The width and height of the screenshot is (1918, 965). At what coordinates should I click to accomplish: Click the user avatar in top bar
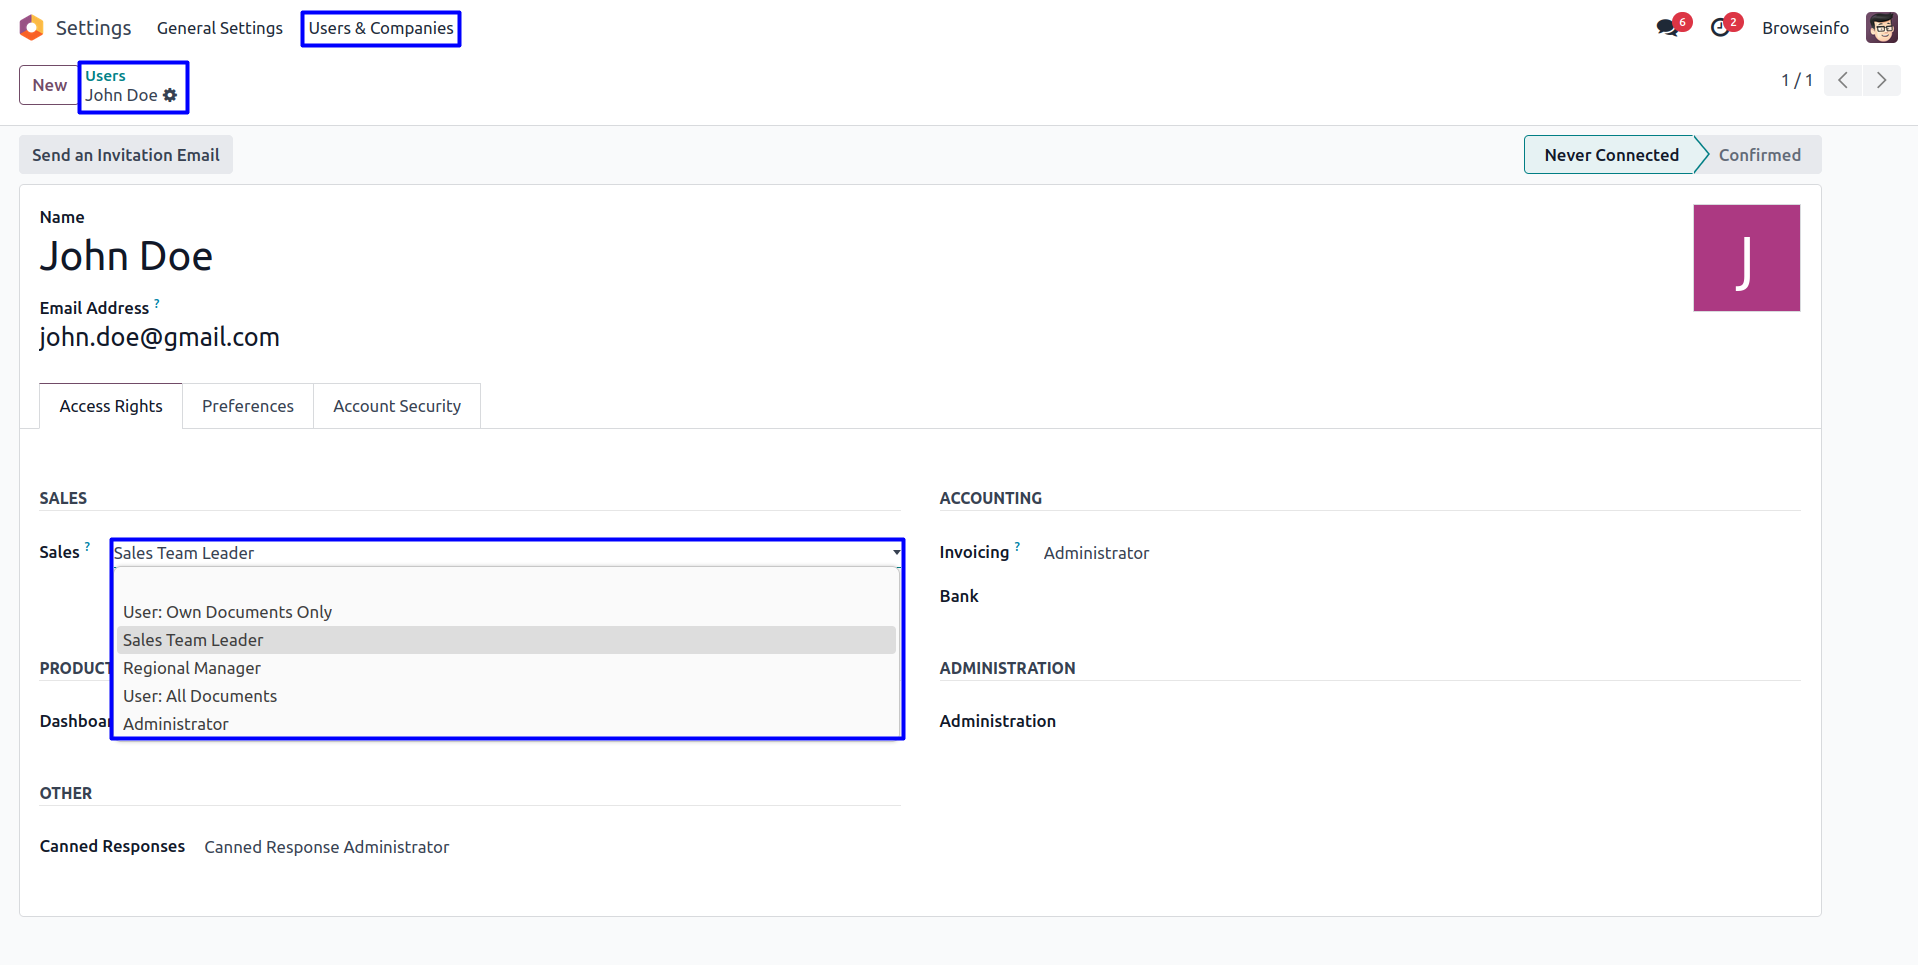(1881, 28)
